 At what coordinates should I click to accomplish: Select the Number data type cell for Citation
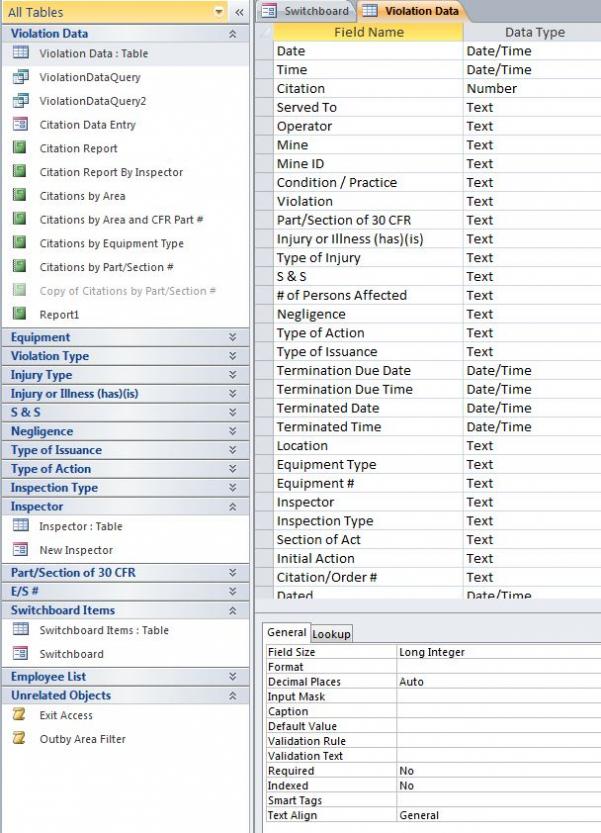tap(532, 89)
